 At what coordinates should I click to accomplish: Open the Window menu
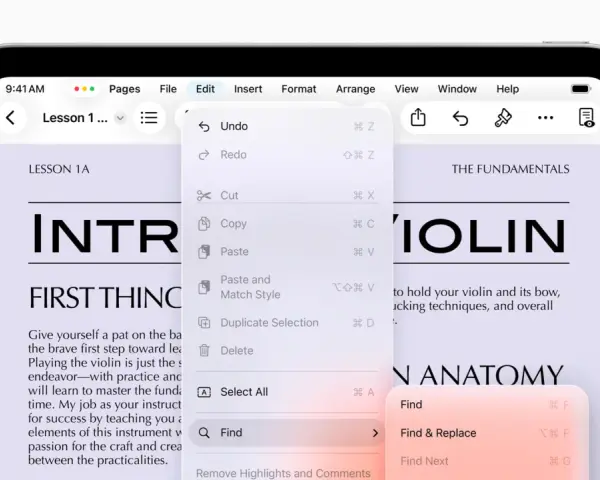click(x=457, y=89)
